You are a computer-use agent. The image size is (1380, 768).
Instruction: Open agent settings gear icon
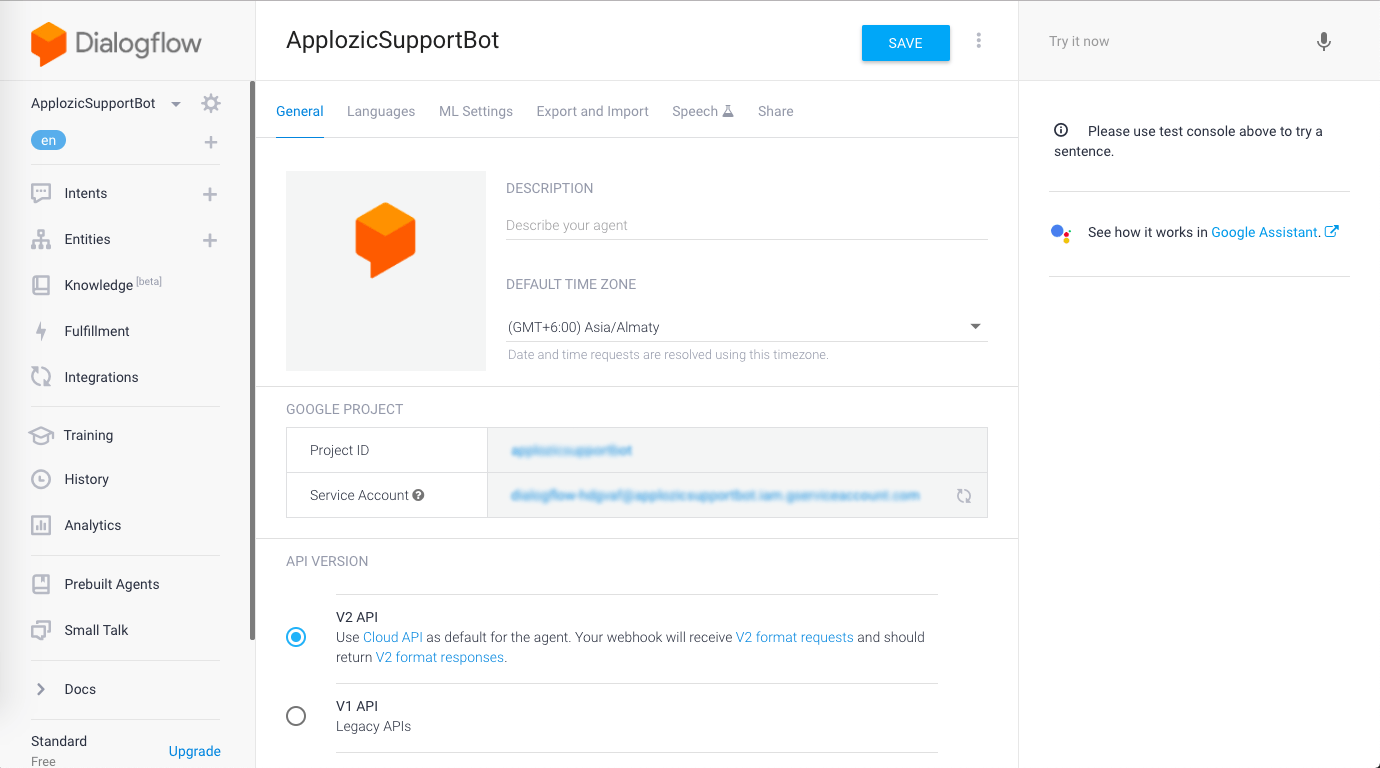click(x=210, y=103)
